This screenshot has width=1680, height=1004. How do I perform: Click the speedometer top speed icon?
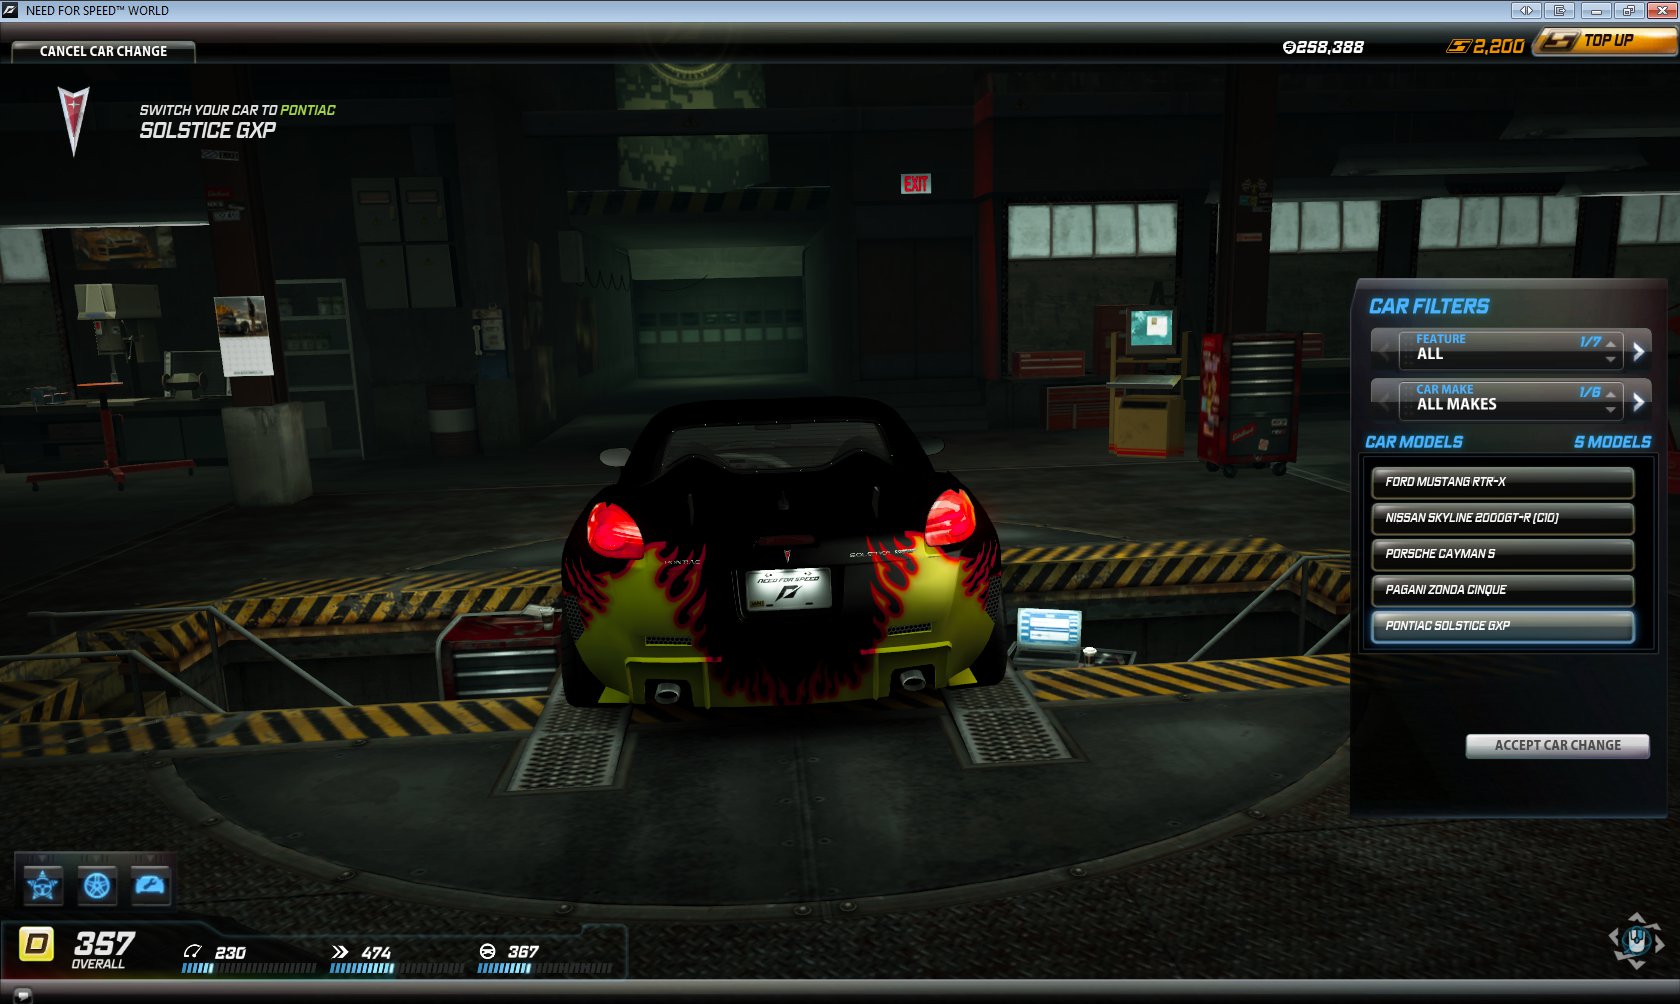tap(193, 951)
